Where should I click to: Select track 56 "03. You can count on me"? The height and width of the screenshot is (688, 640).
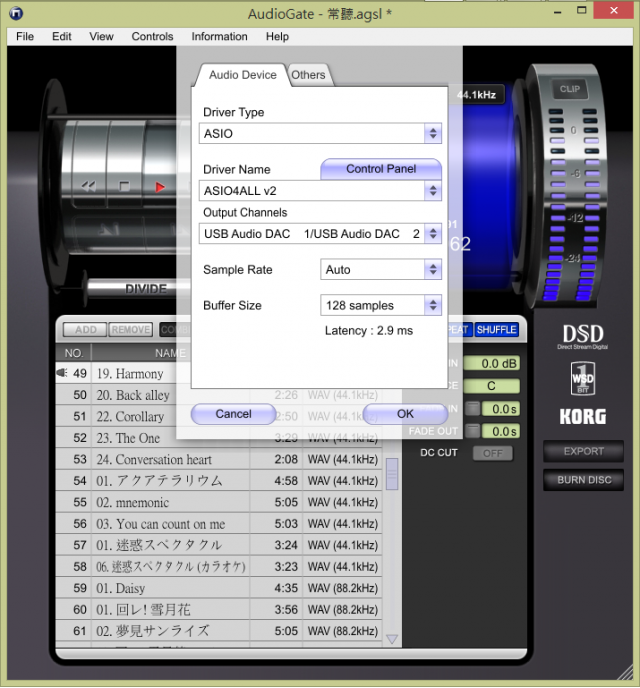coord(219,524)
